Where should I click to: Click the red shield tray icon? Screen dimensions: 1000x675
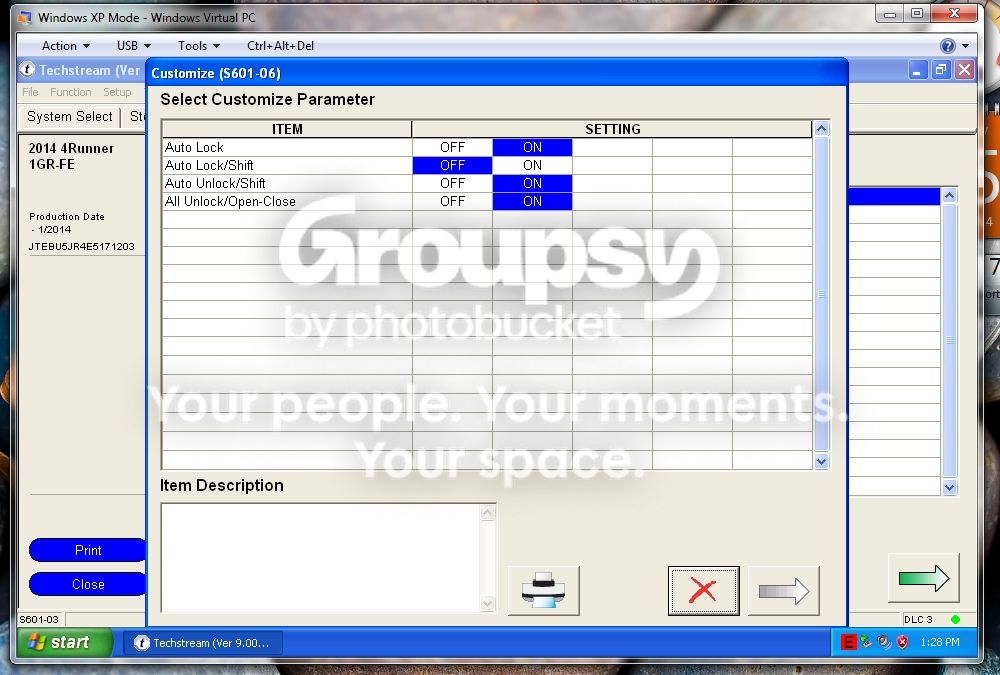(902, 642)
